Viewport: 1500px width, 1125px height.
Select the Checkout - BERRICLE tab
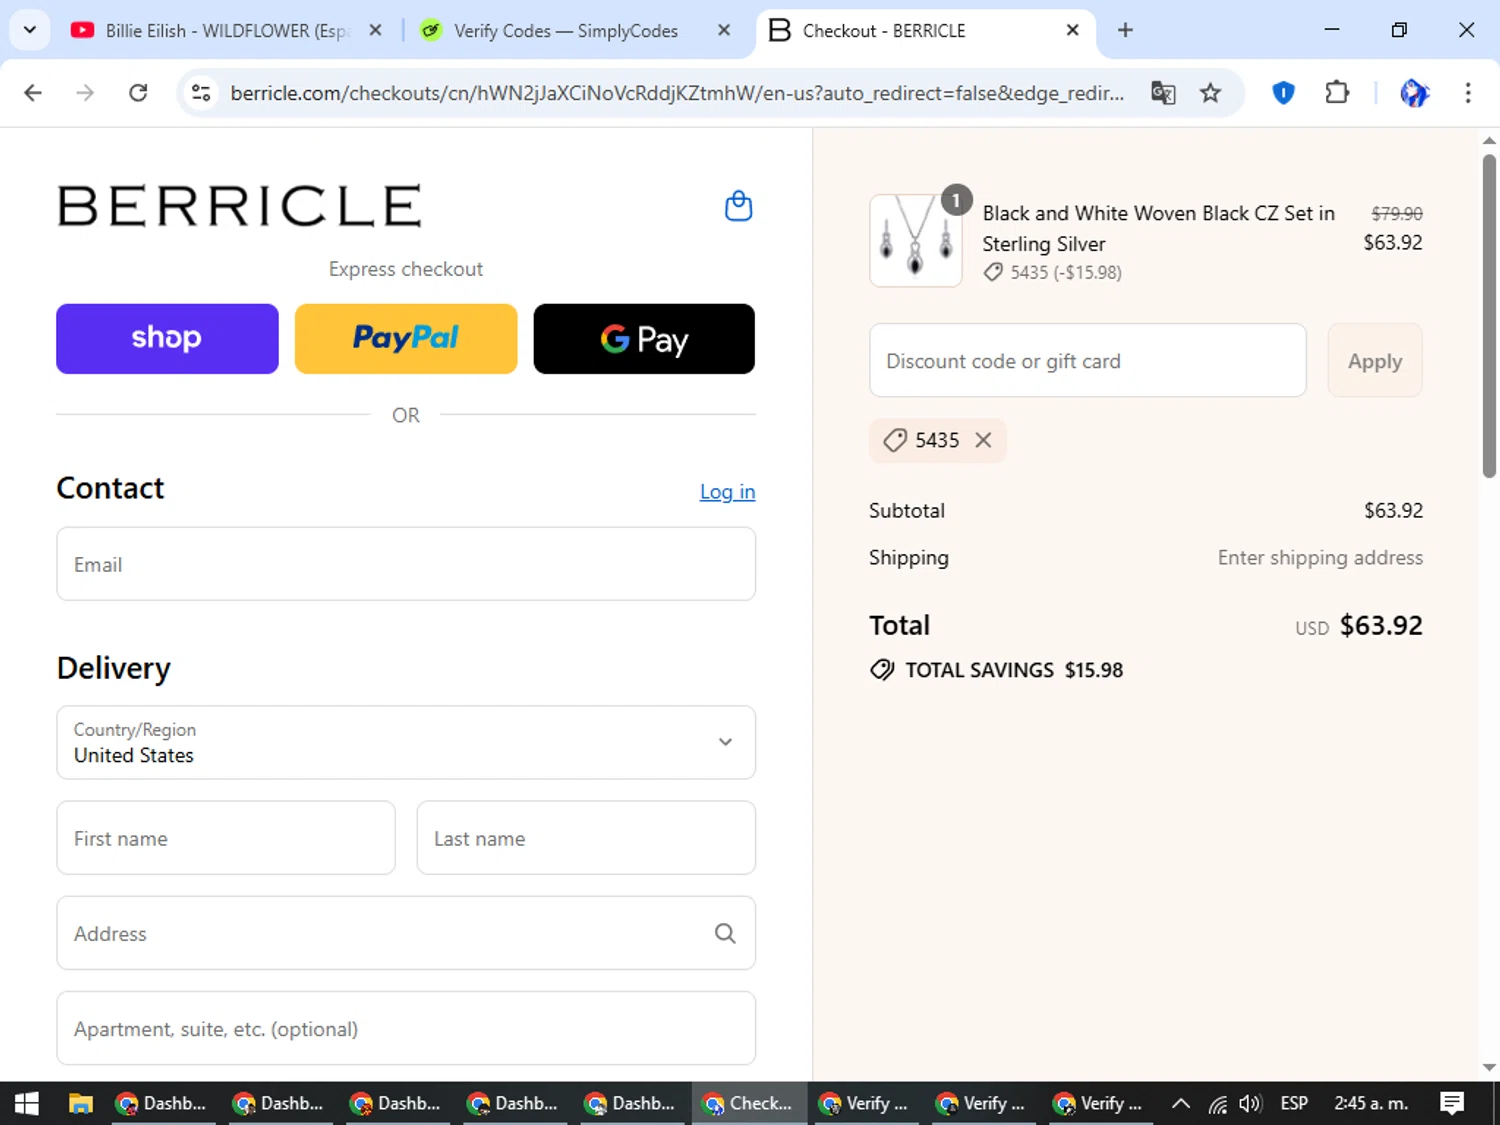point(926,30)
